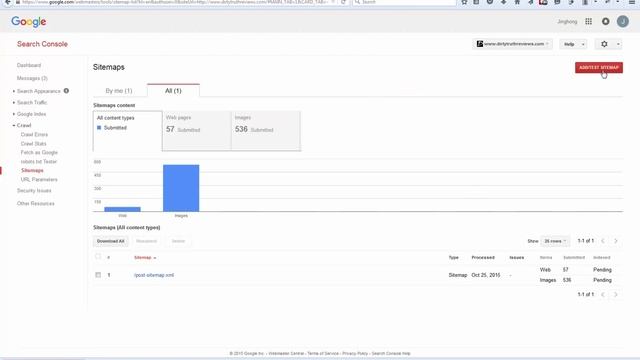The image size is (640, 360).
Task: Click the Processed date Oct 25, 2015
Action: 486,275
